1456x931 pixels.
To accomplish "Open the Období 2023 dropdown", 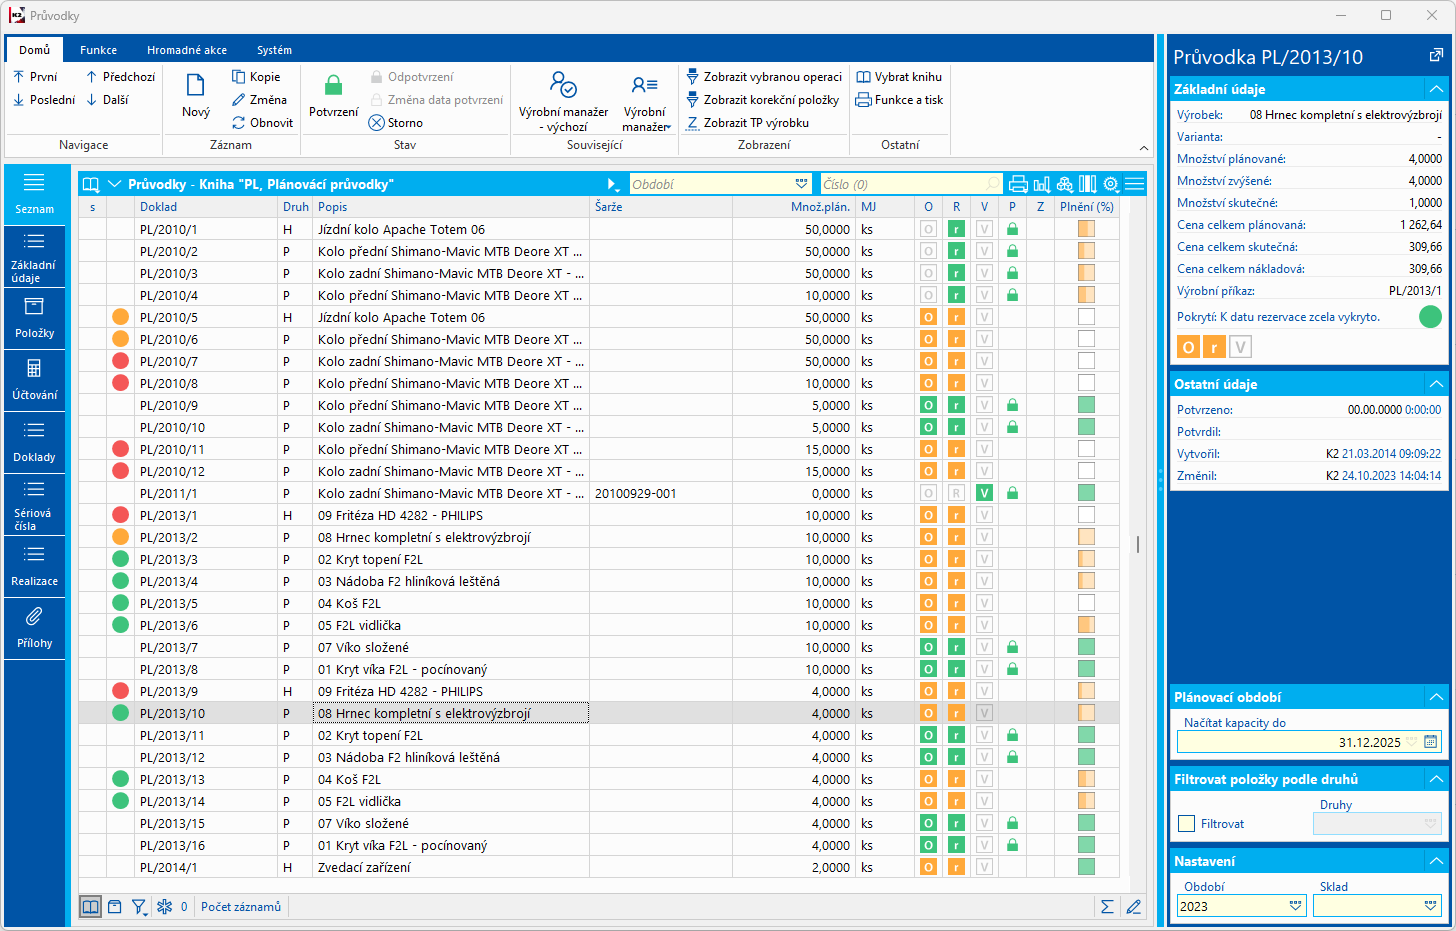I will [1295, 906].
